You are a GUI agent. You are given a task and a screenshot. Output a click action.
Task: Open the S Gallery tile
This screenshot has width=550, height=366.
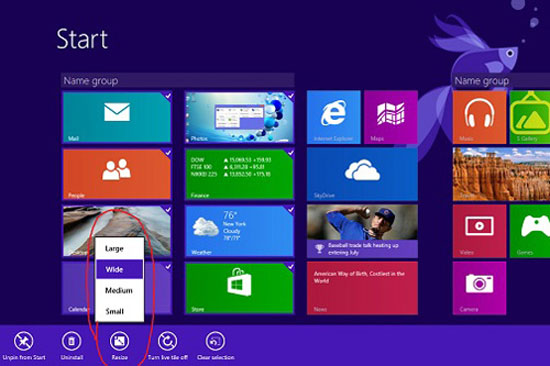coord(530,117)
